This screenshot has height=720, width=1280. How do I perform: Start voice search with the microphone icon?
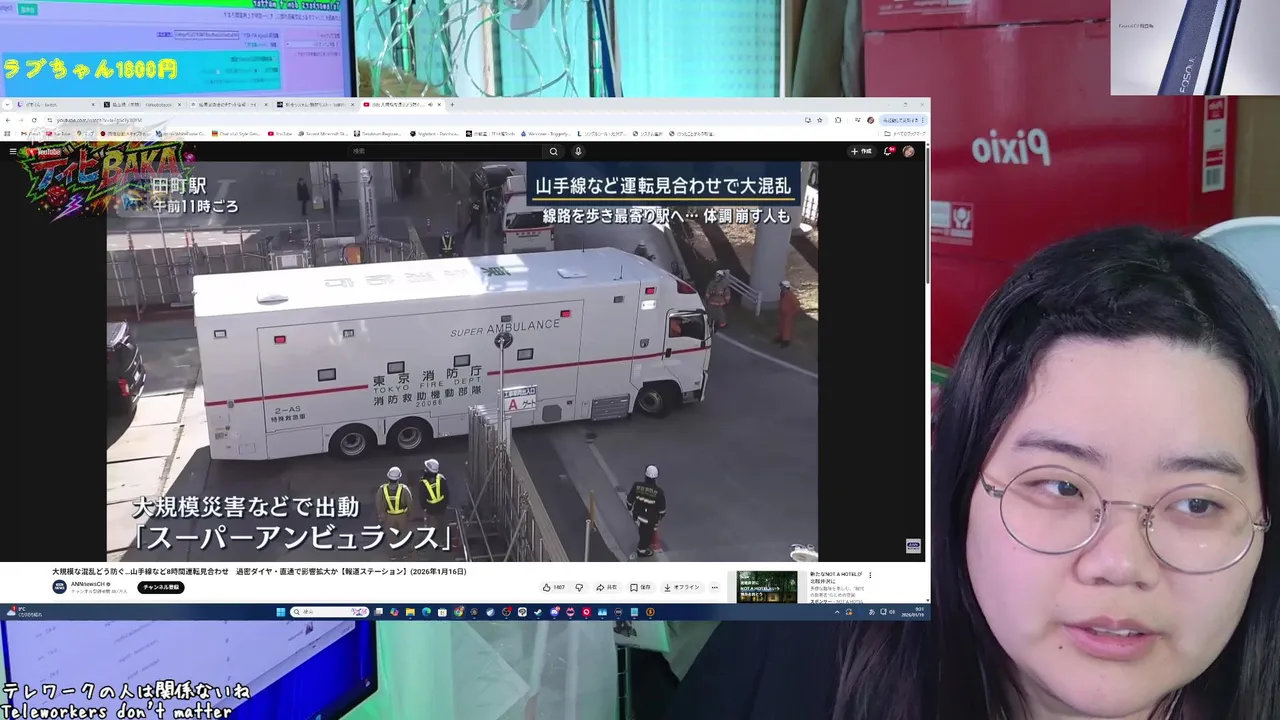point(578,151)
